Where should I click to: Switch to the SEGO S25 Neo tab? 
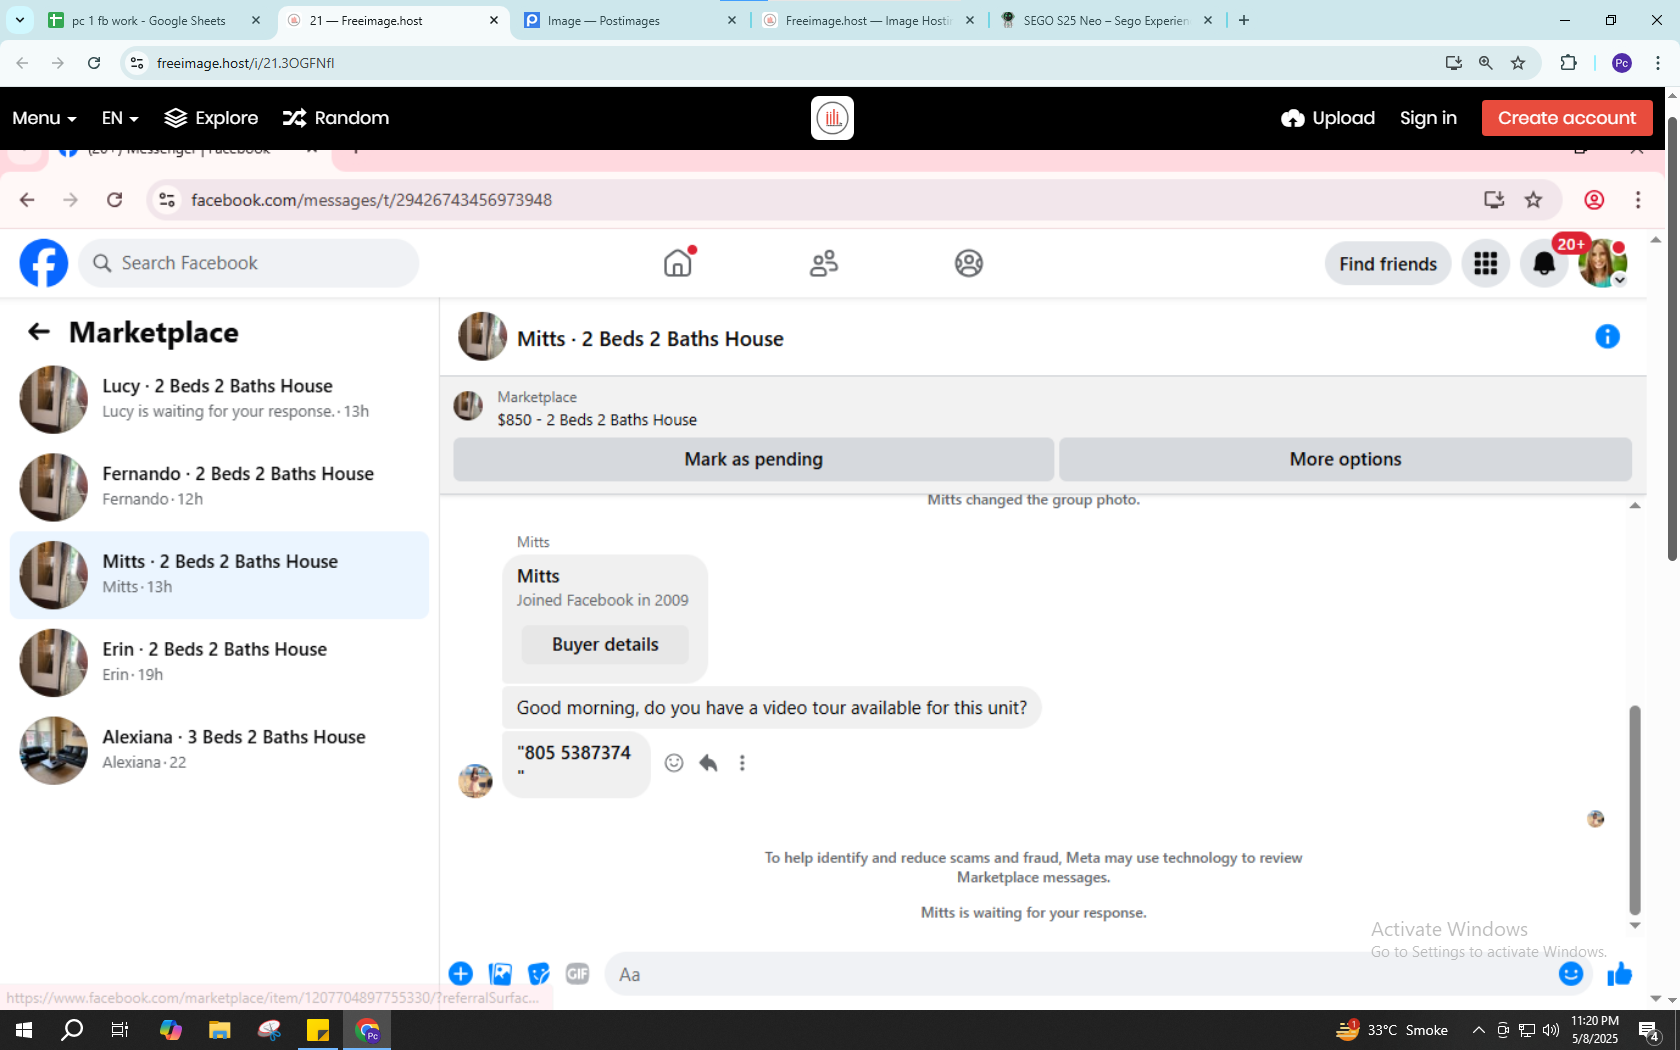1106,20
